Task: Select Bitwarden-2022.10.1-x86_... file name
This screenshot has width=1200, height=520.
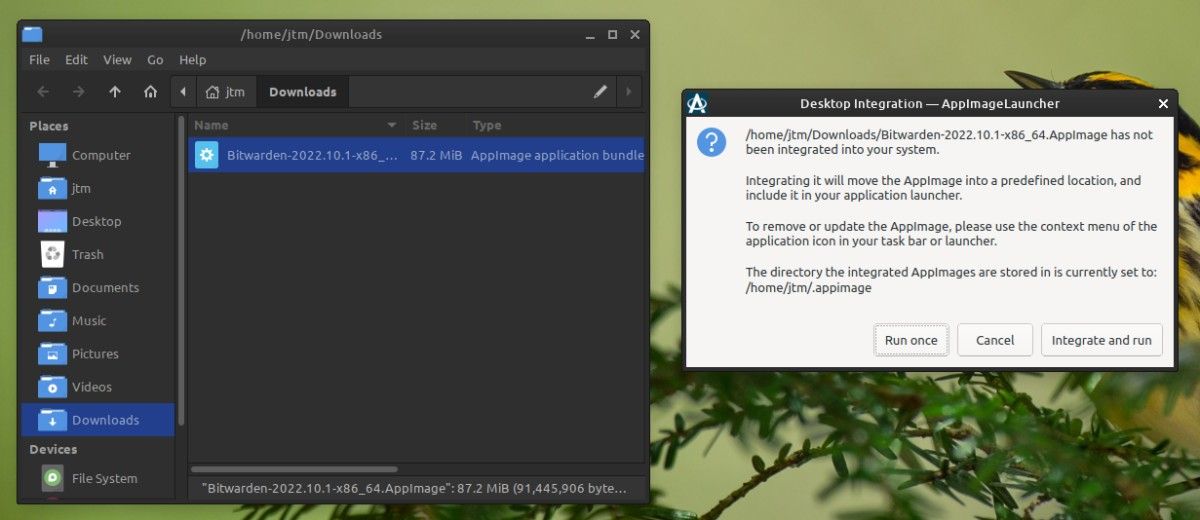Action: click(x=313, y=155)
